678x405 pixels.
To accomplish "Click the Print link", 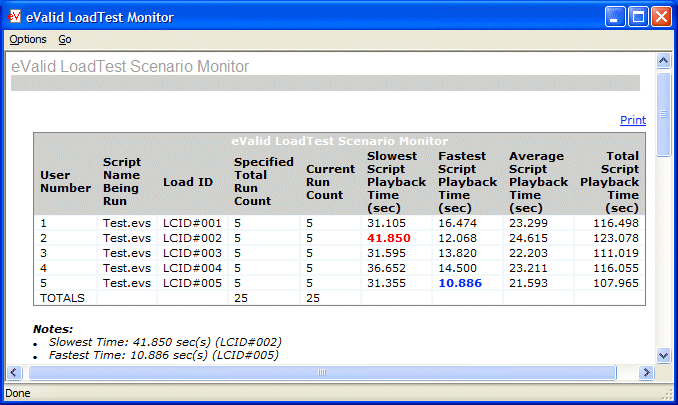I will coord(633,120).
